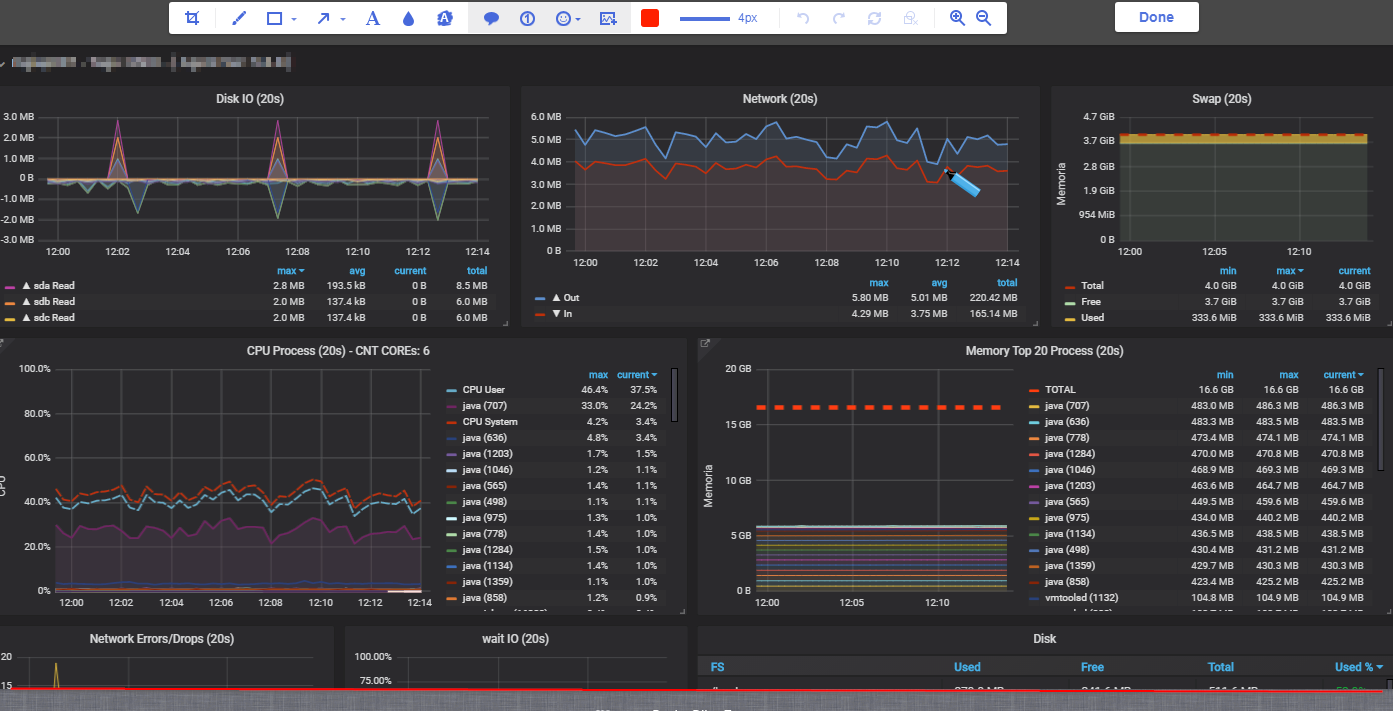Screen dimensions: 1393x711
Task: Open the wait IO (20s) panel menu
Action: [x=516, y=638]
